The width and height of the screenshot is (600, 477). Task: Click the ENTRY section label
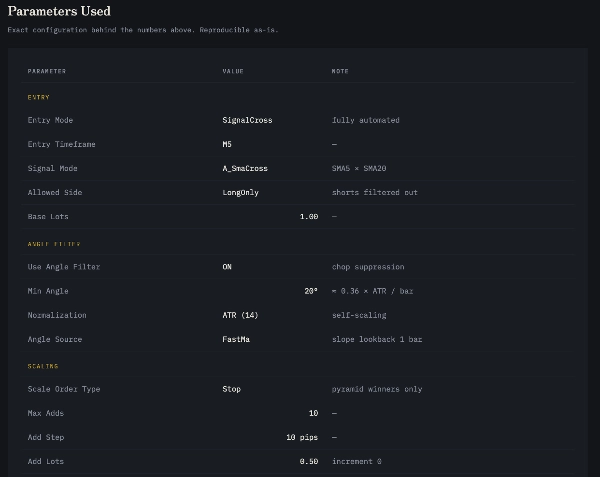tap(39, 98)
